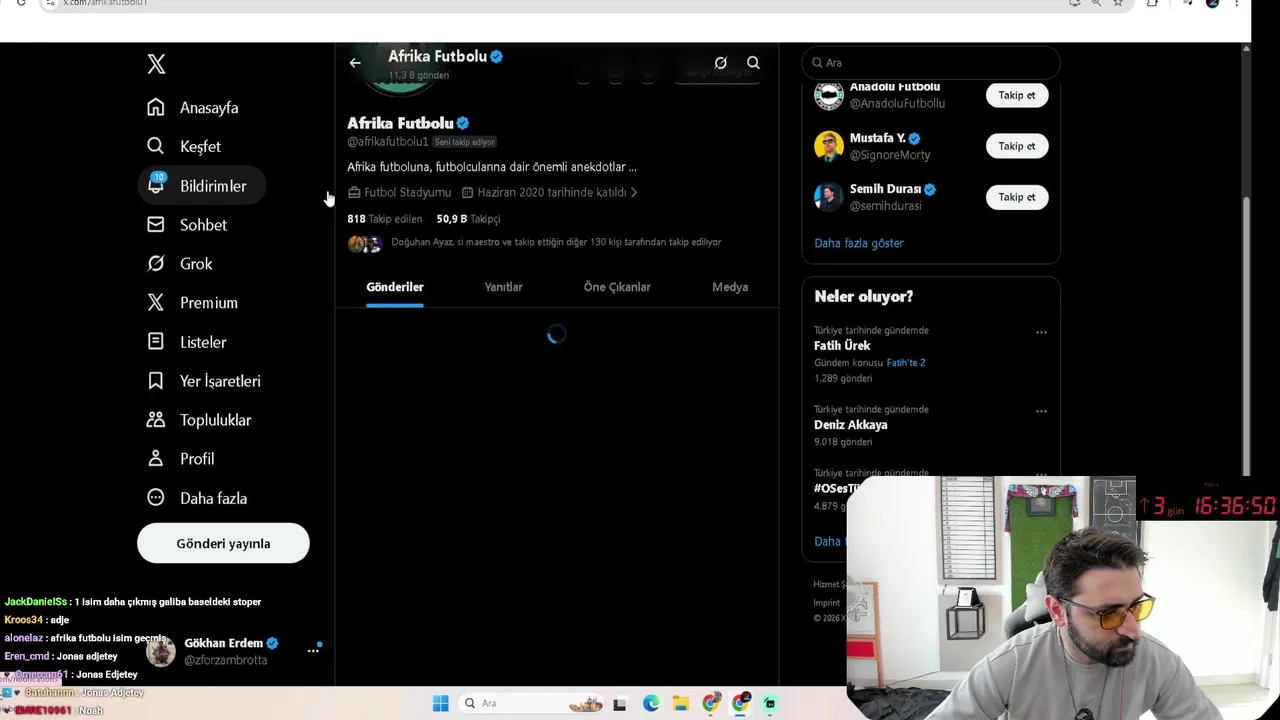Click the X logo in sidebar

tap(156, 65)
